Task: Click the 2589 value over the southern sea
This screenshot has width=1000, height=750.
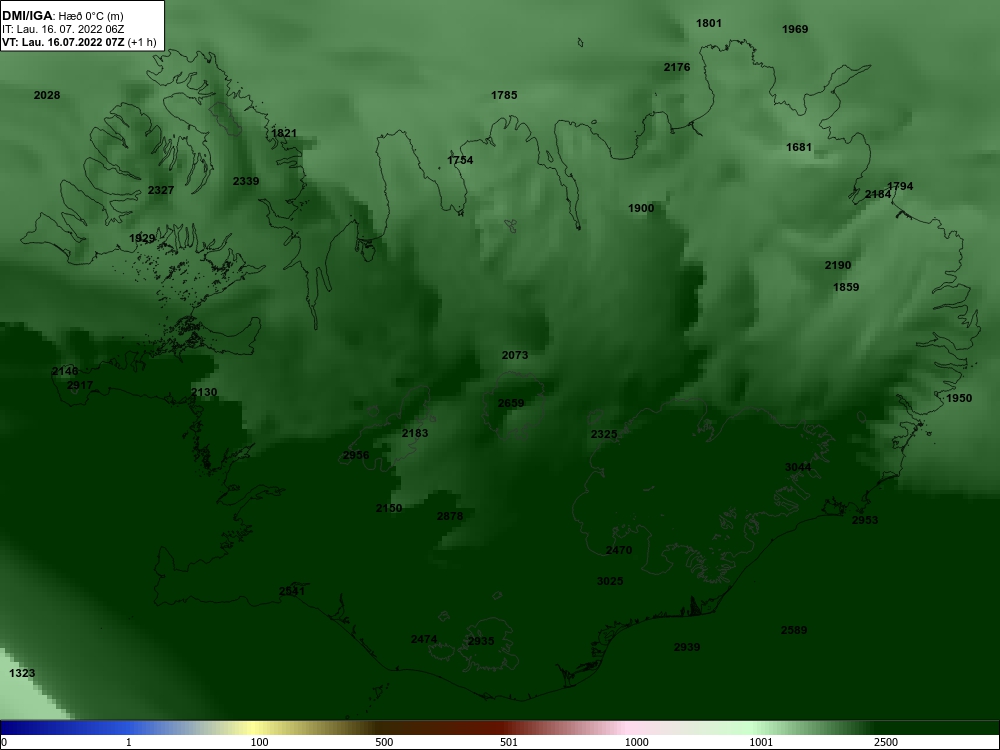Action: 794,630
